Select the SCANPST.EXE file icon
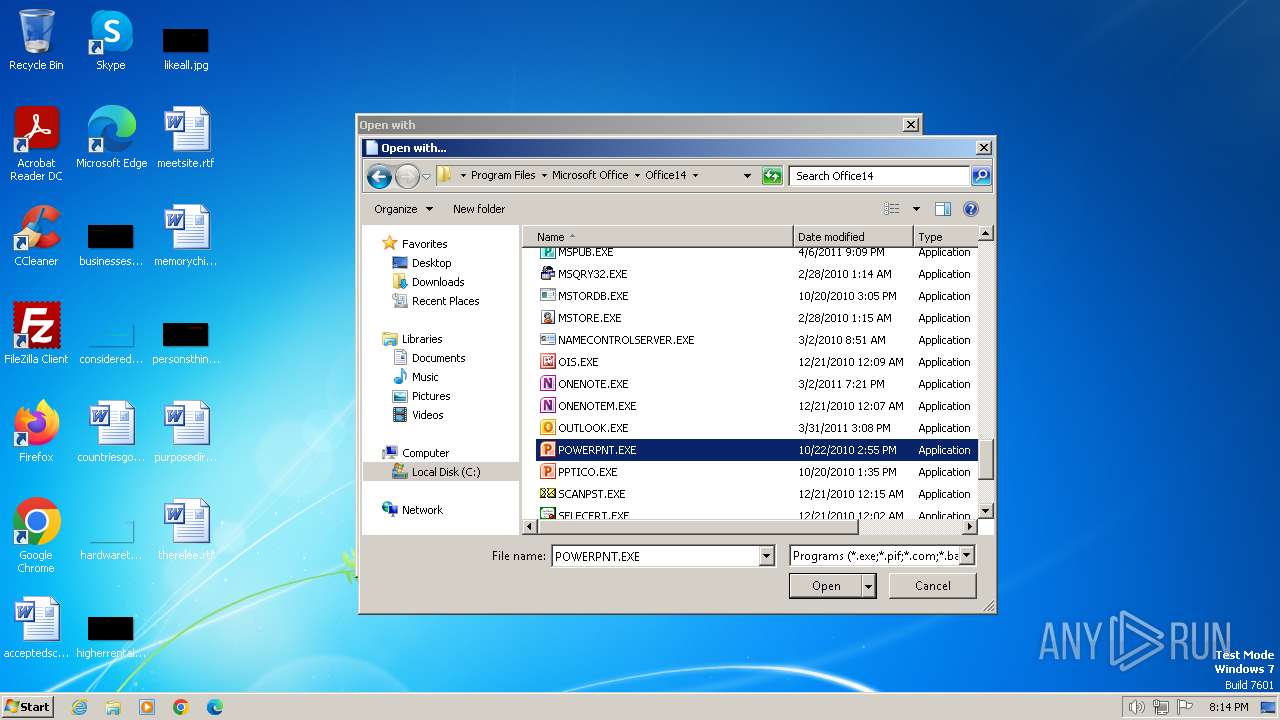The image size is (1280, 720). (547, 494)
